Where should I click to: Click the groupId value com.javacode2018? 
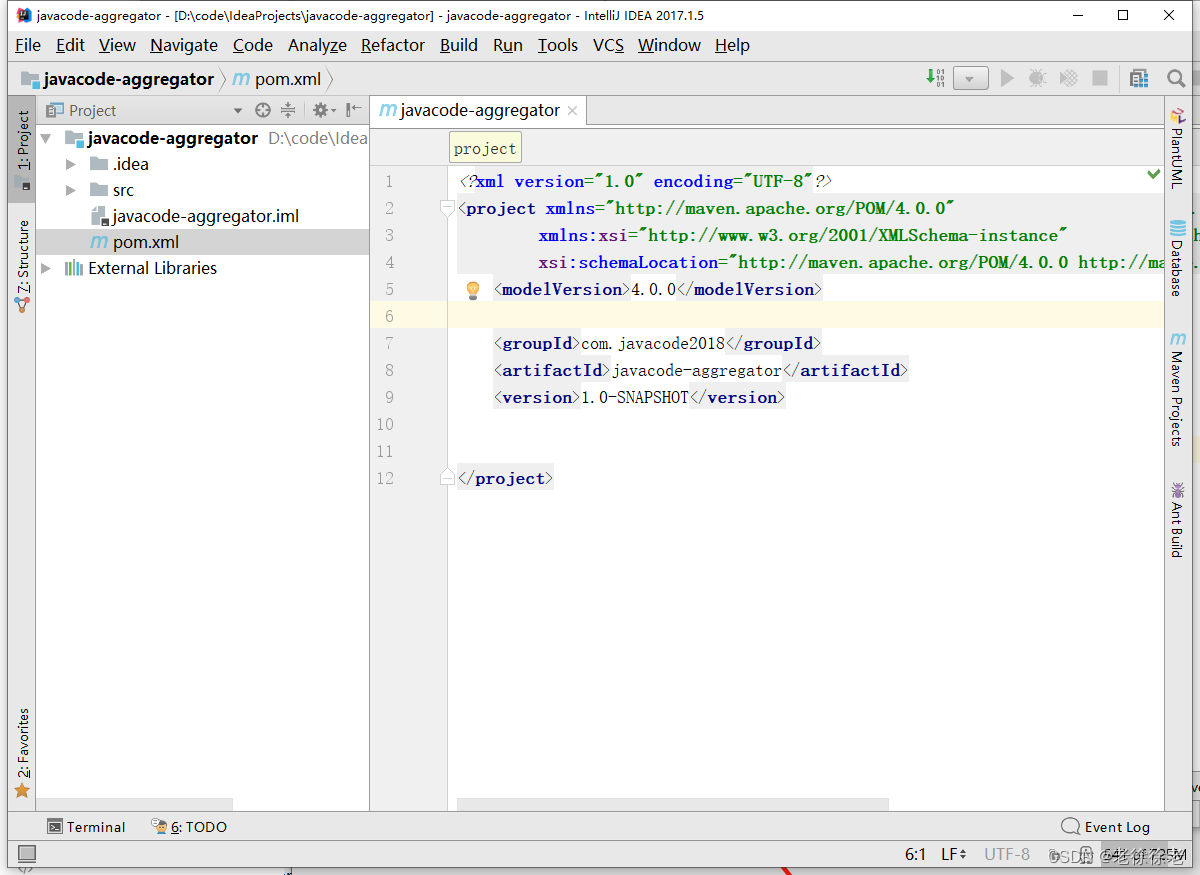(653, 343)
